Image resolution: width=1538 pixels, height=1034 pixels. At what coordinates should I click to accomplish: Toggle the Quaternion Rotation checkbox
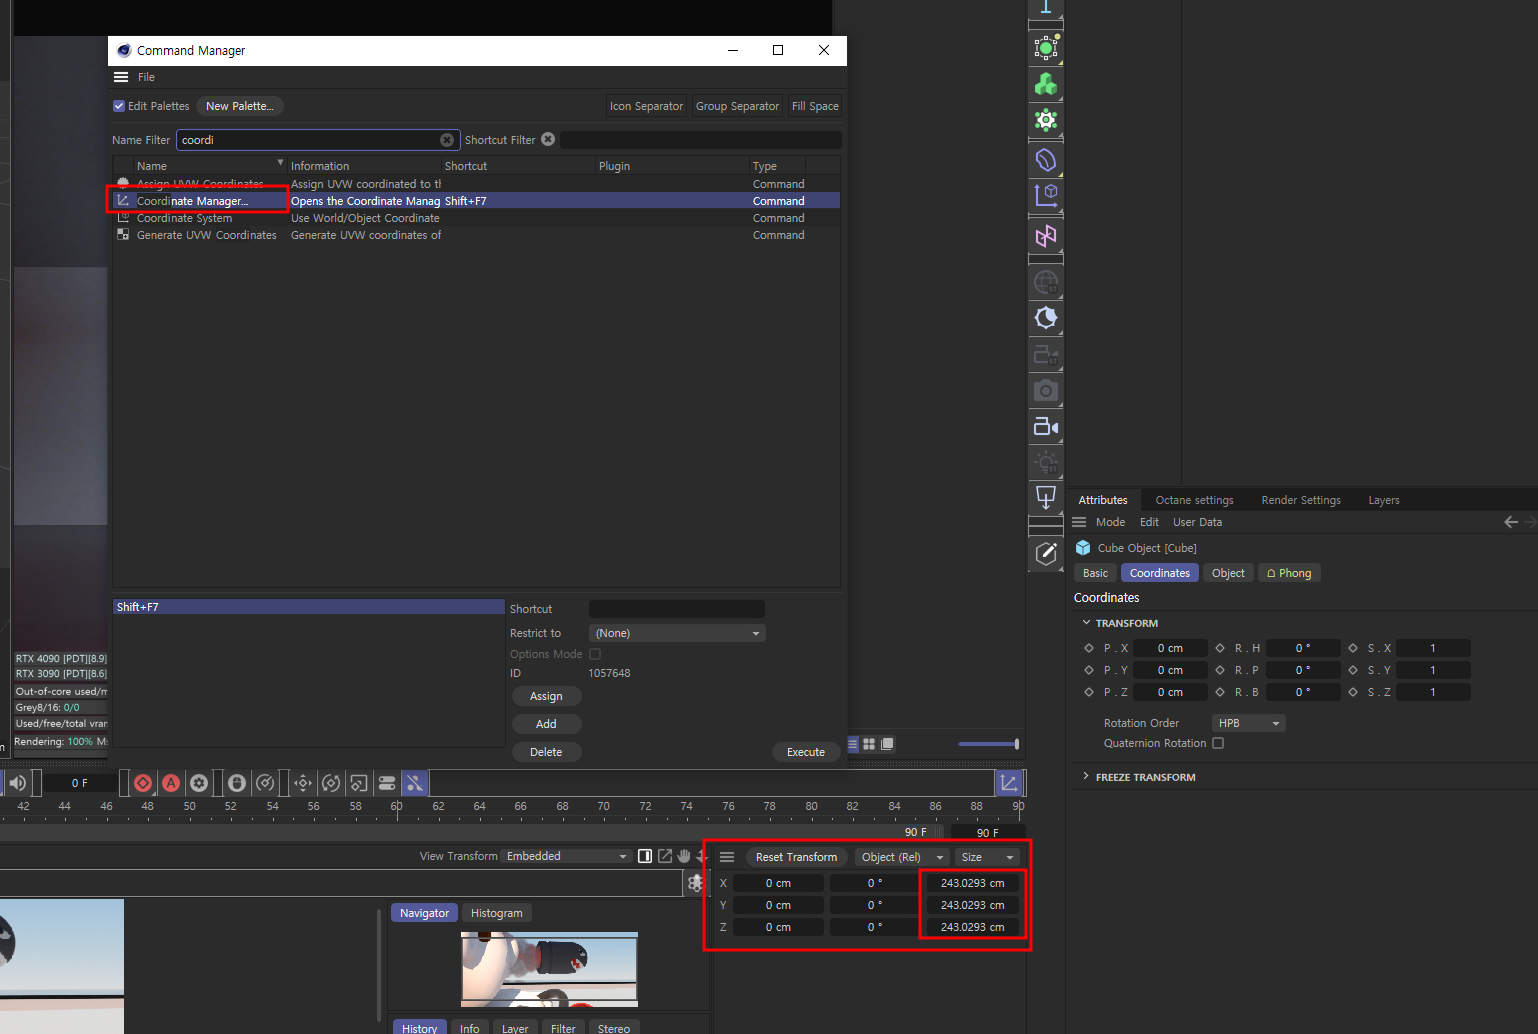tap(1218, 743)
